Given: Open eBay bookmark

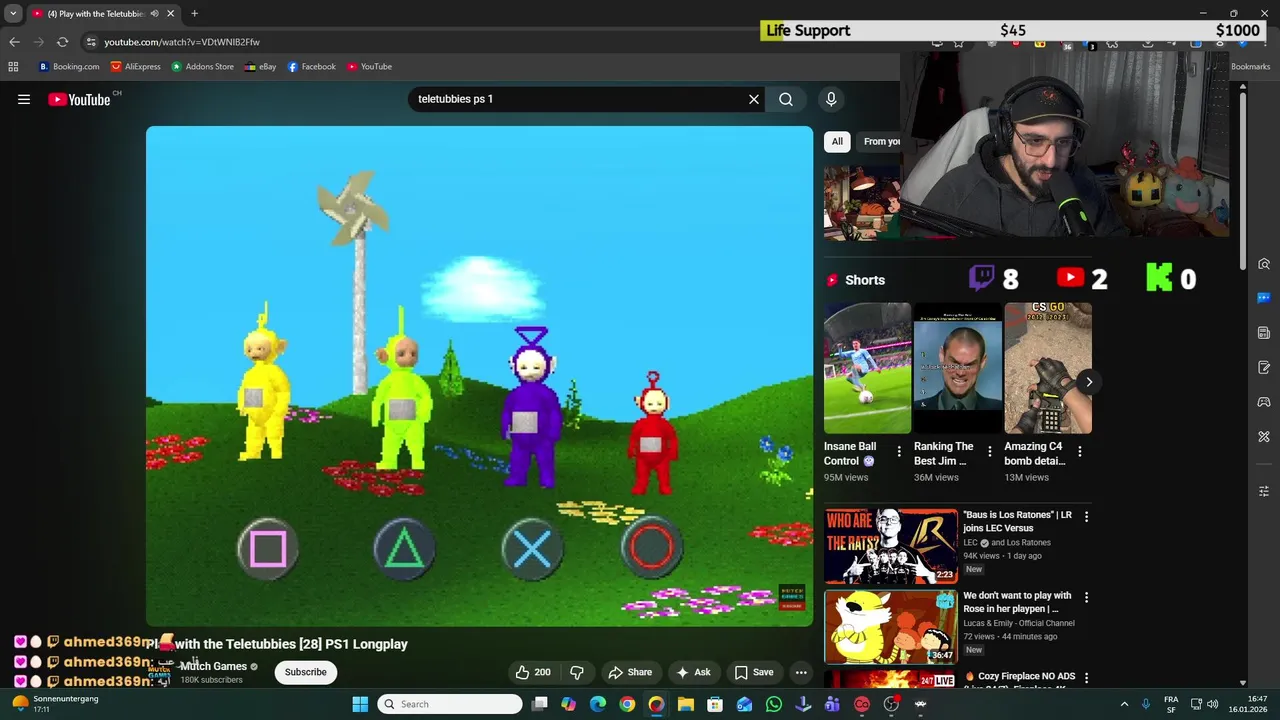Looking at the screenshot, I should tap(260, 67).
